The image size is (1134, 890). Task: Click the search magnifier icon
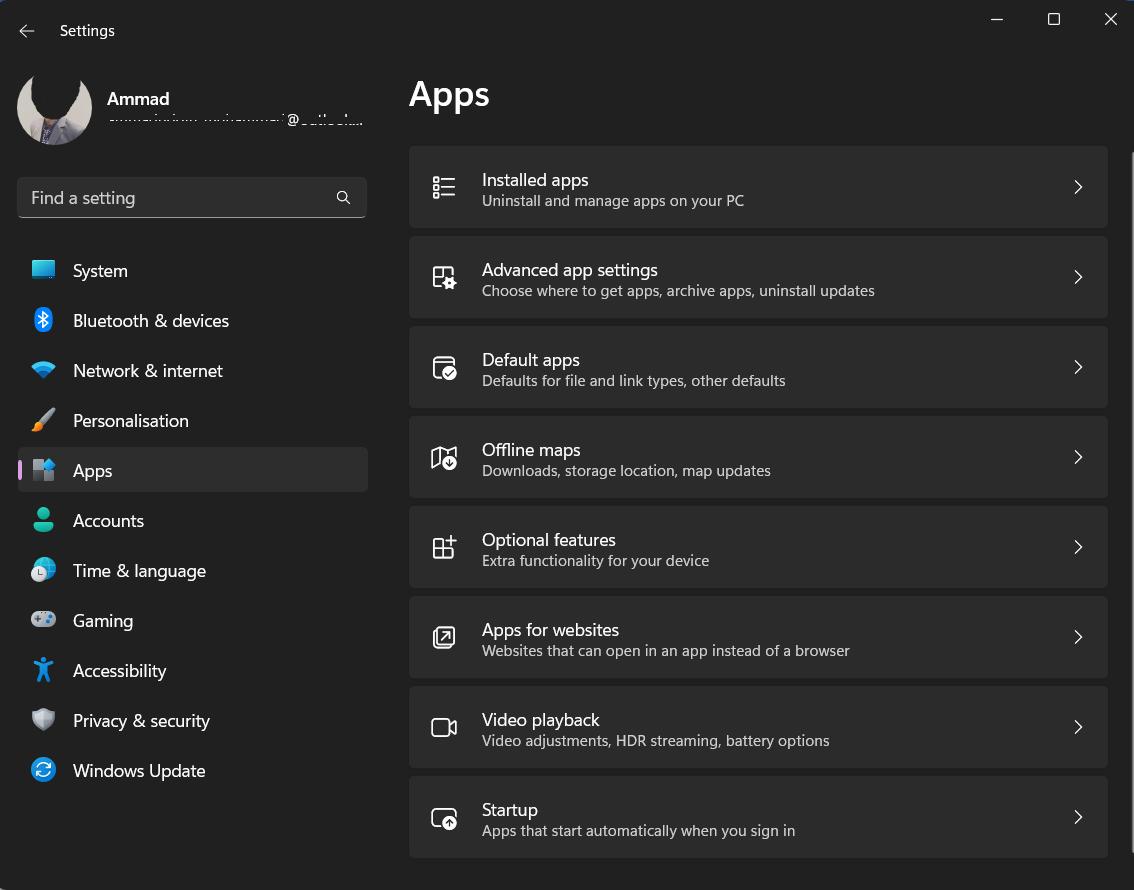coord(343,197)
